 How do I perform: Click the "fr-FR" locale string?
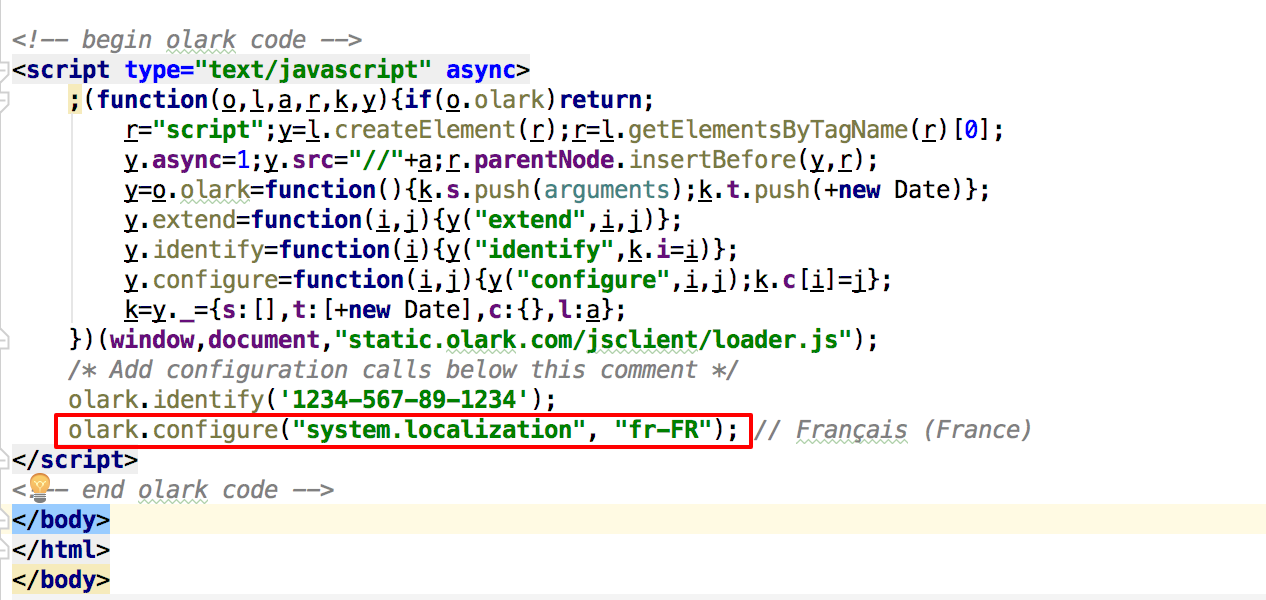(663, 430)
